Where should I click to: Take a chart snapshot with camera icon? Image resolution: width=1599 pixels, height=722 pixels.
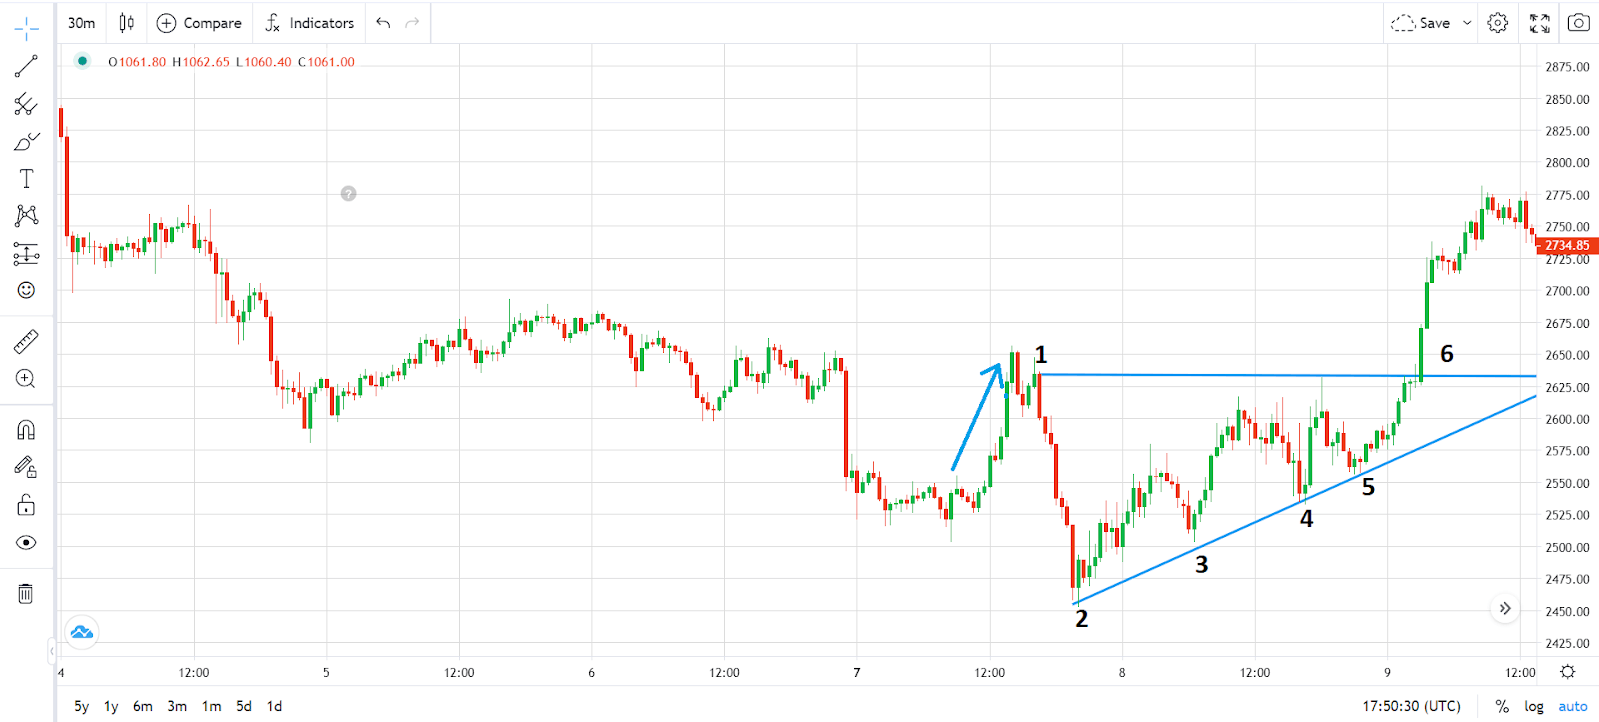tap(1578, 22)
